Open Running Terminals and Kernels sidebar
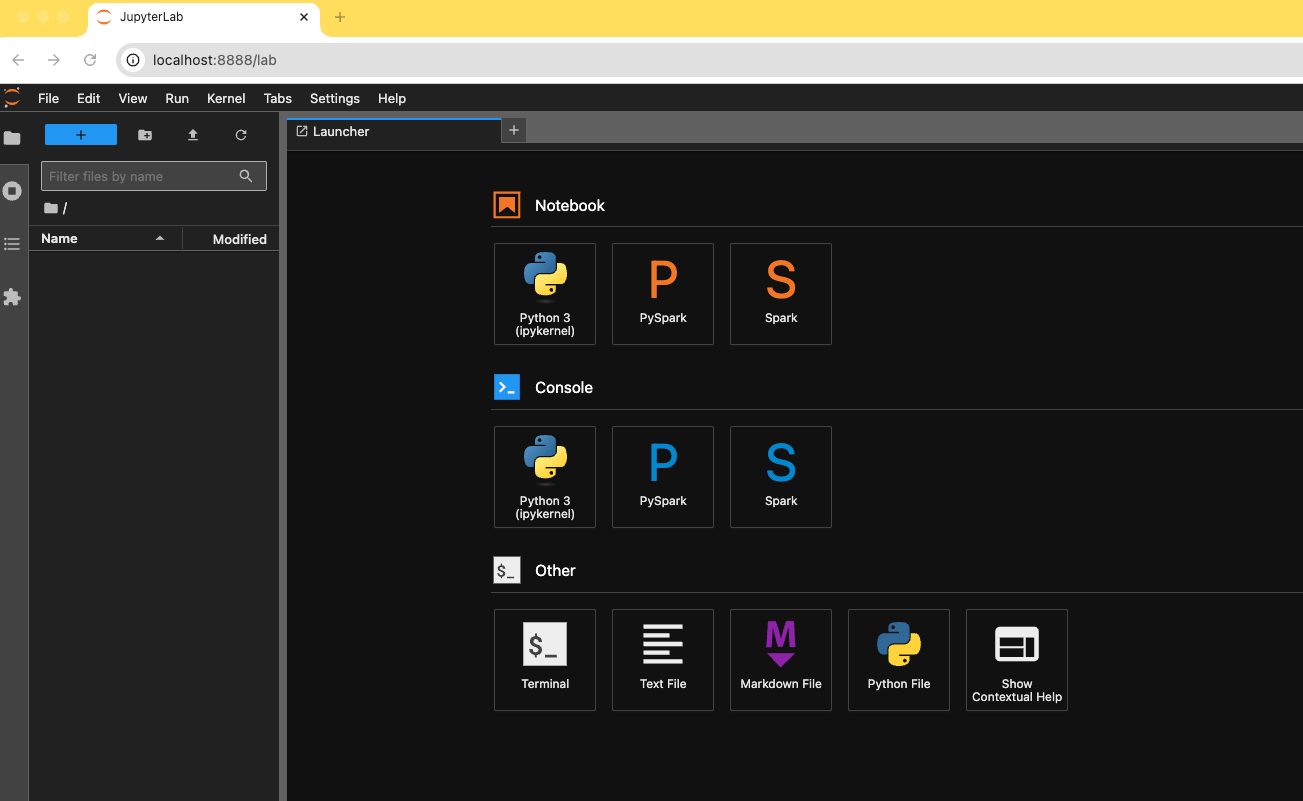1303x801 pixels. (x=12, y=191)
